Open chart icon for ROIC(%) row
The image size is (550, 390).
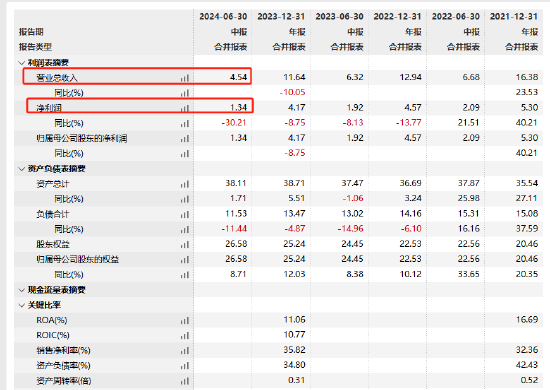185,336
